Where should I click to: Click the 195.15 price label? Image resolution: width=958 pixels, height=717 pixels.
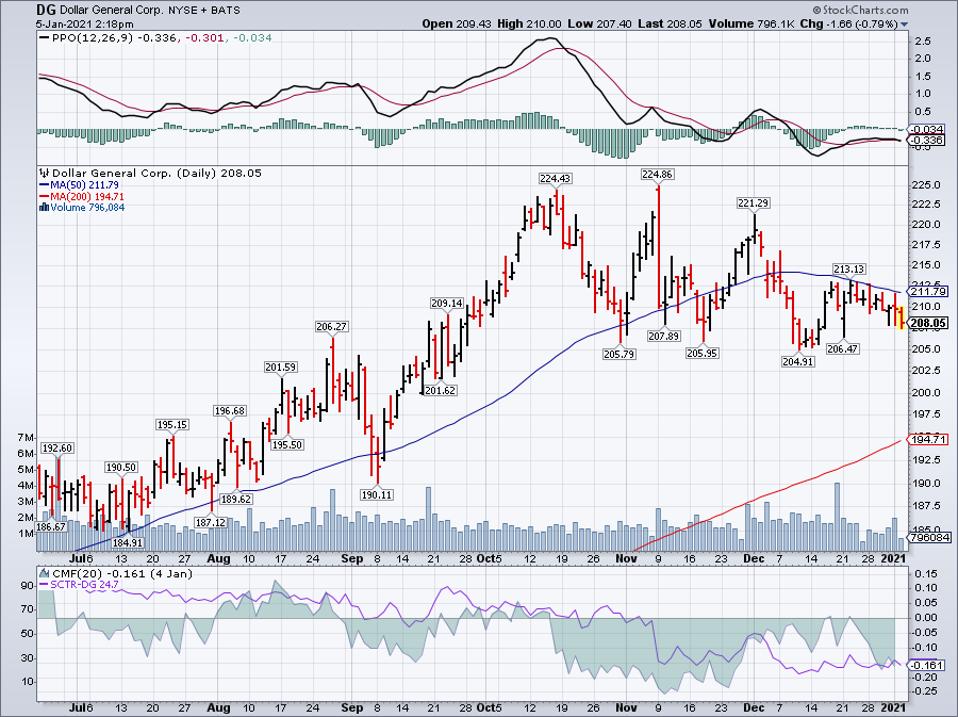pyautogui.click(x=172, y=424)
